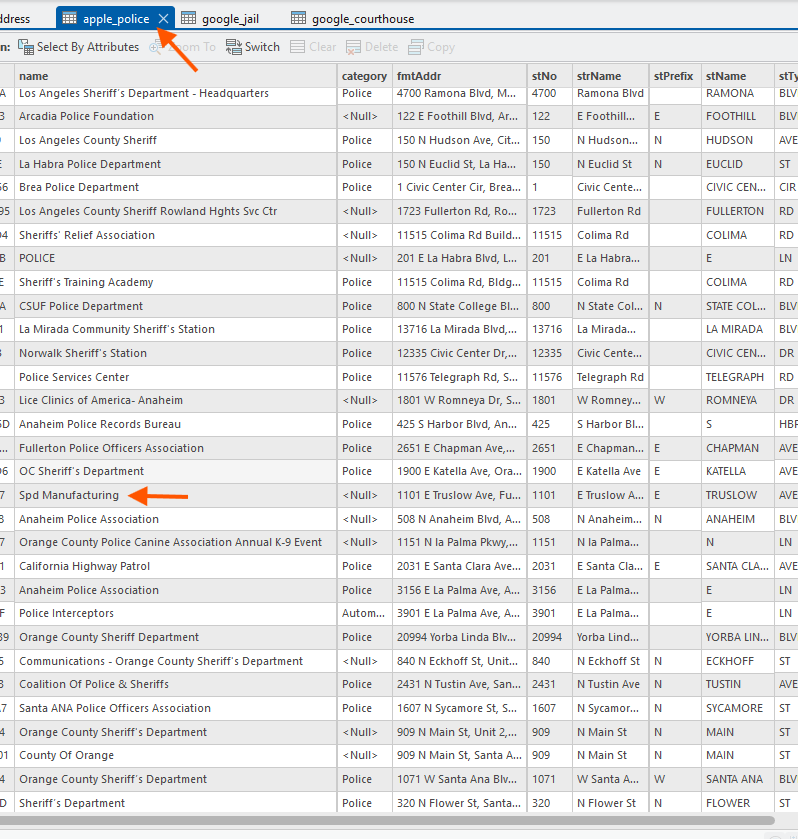The height and width of the screenshot is (839, 798).
Task: Click the Spd Manufacturing name cell
Action: click(x=69, y=495)
